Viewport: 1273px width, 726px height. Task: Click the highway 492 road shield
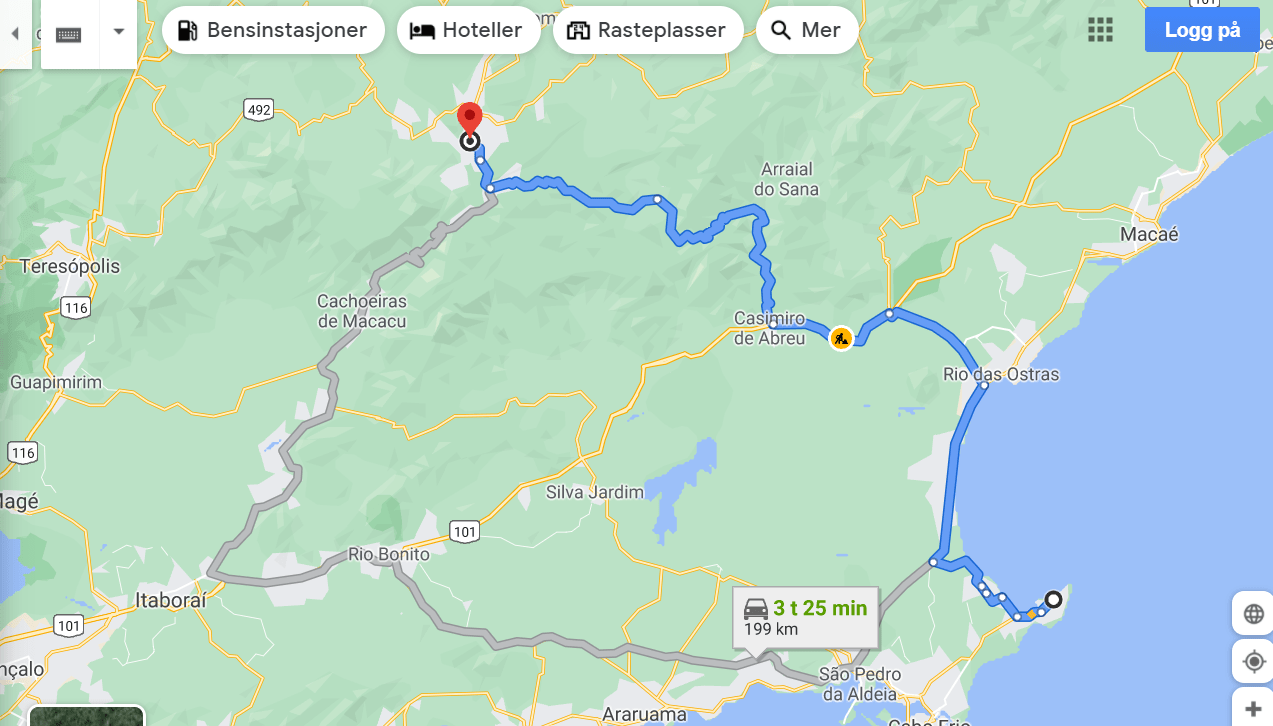tap(259, 110)
